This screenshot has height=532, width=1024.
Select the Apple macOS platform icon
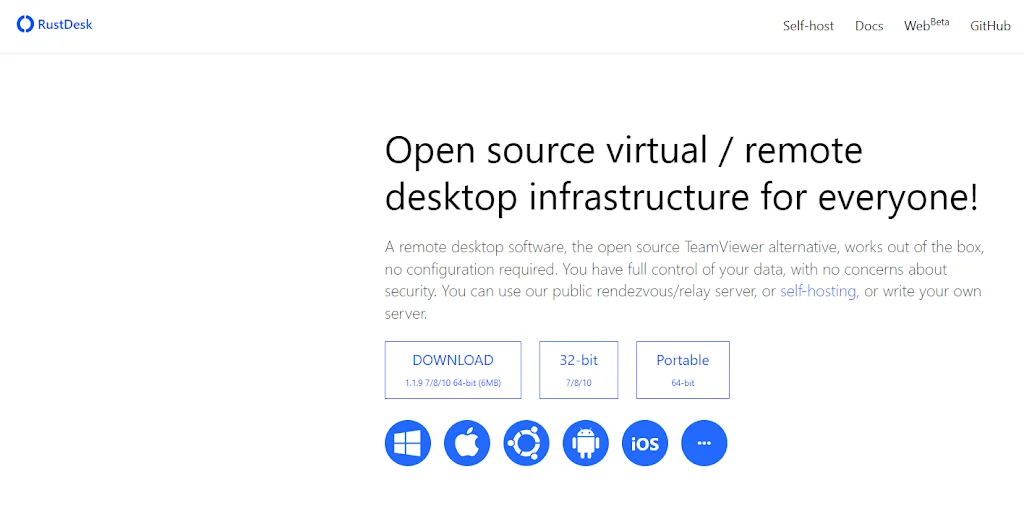pos(467,443)
